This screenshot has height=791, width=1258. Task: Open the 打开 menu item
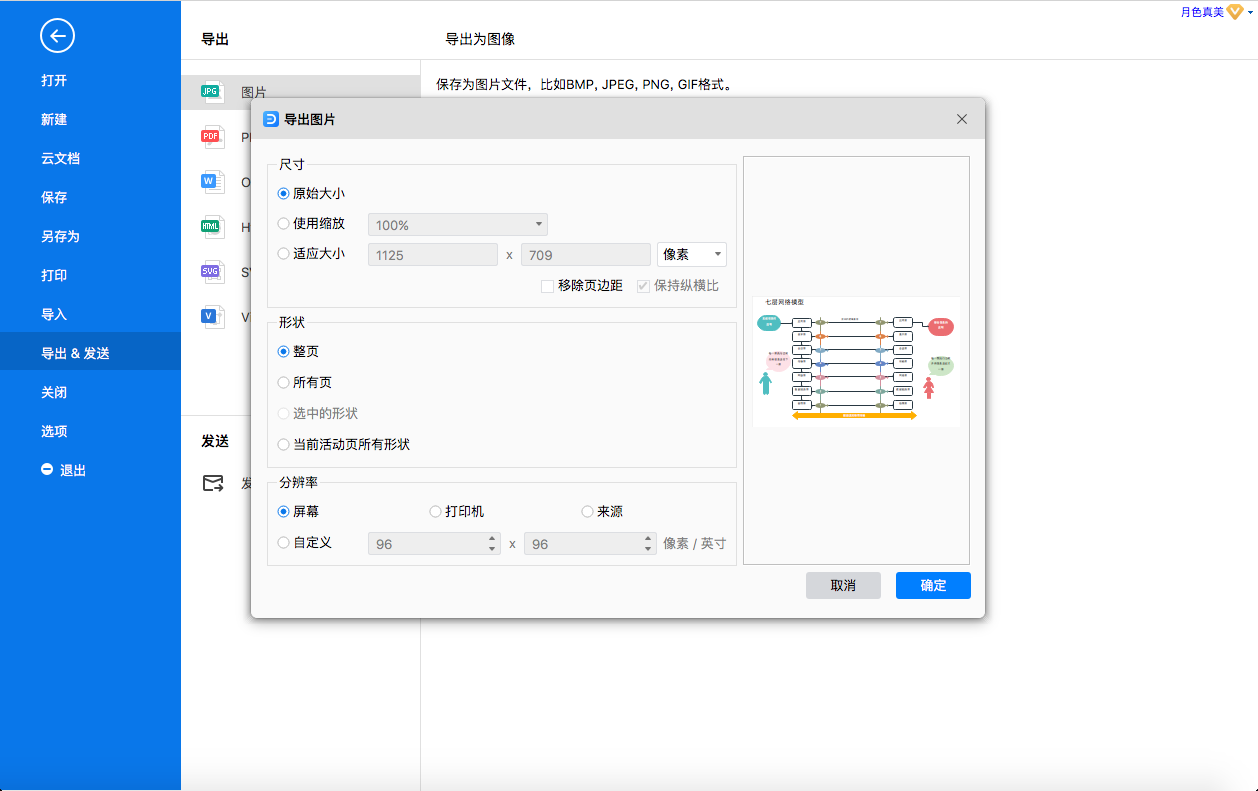pyautogui.click(x=54, y=80)
